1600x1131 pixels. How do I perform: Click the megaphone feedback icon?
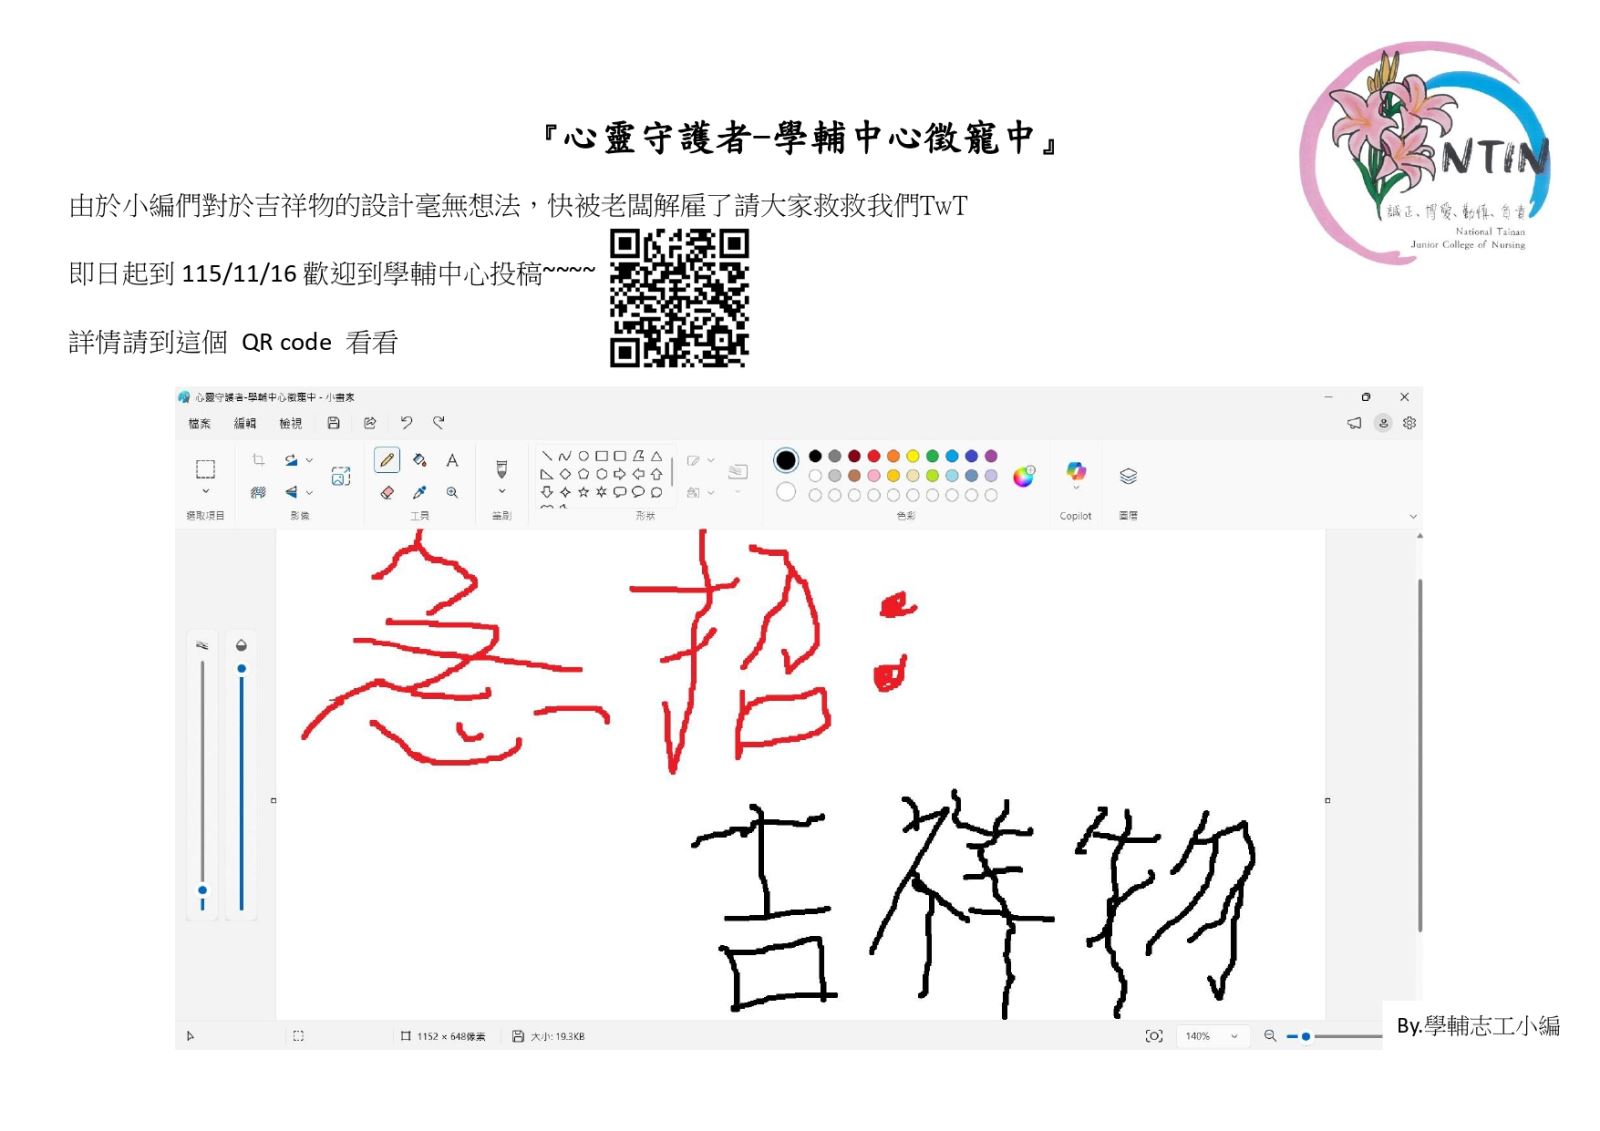click(x=1355, y=423)
